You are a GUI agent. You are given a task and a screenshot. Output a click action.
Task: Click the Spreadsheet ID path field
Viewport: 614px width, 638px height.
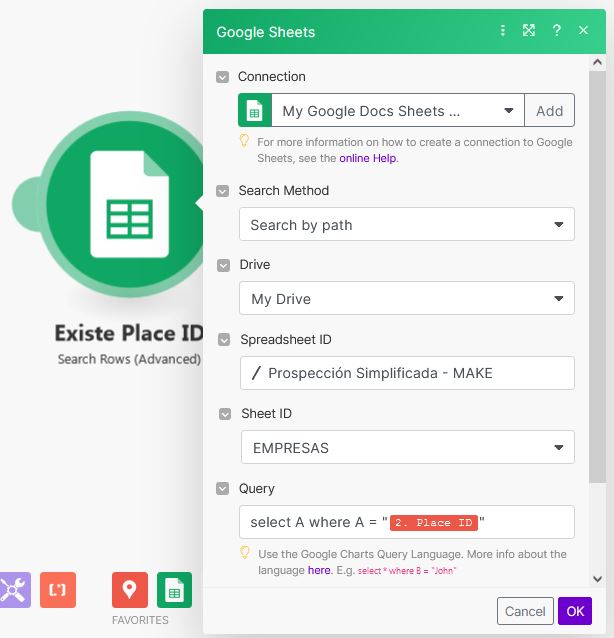click(x=407, y=373)
